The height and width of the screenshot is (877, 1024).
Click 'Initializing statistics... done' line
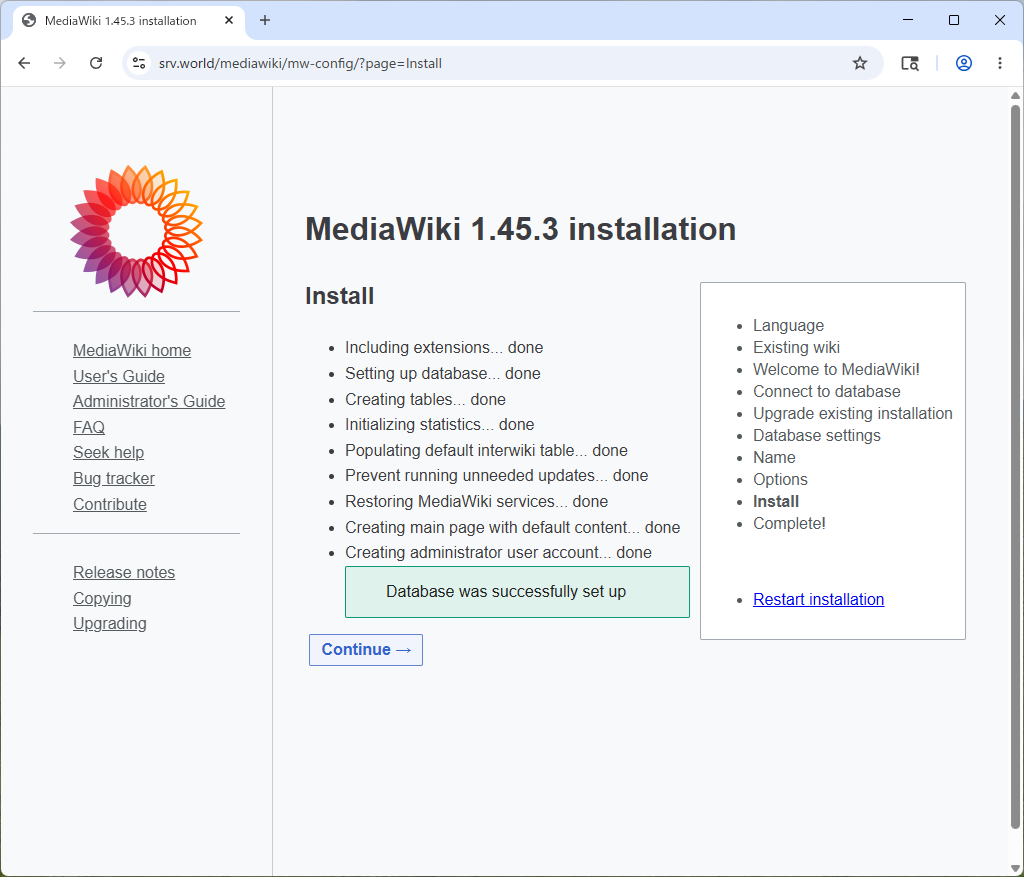coord(440,424)
